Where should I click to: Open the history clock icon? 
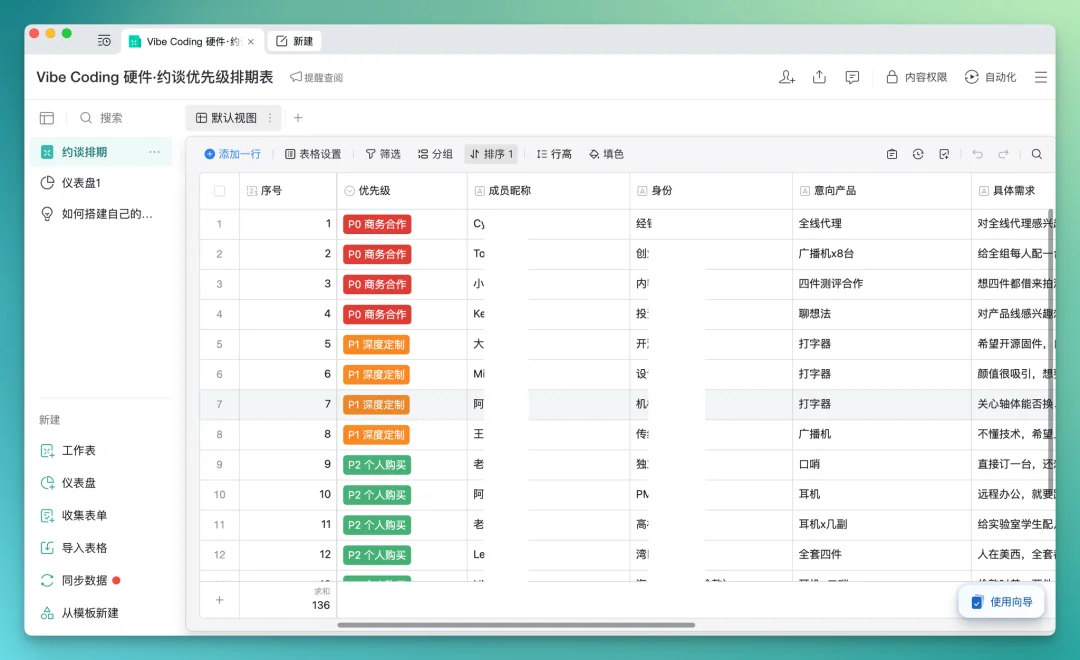coord(918,154)
